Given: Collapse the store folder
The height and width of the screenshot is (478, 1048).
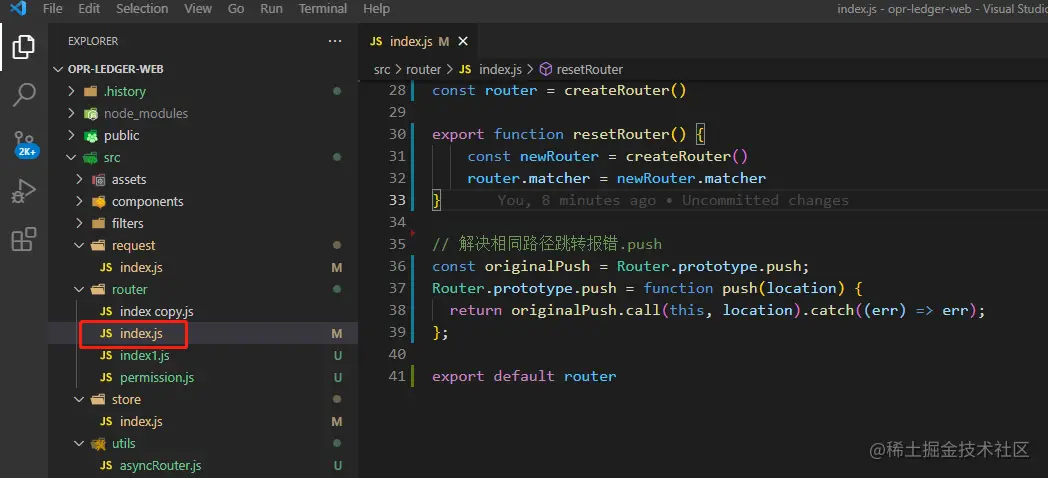Looking at the screenshot, I should [80, 400].
